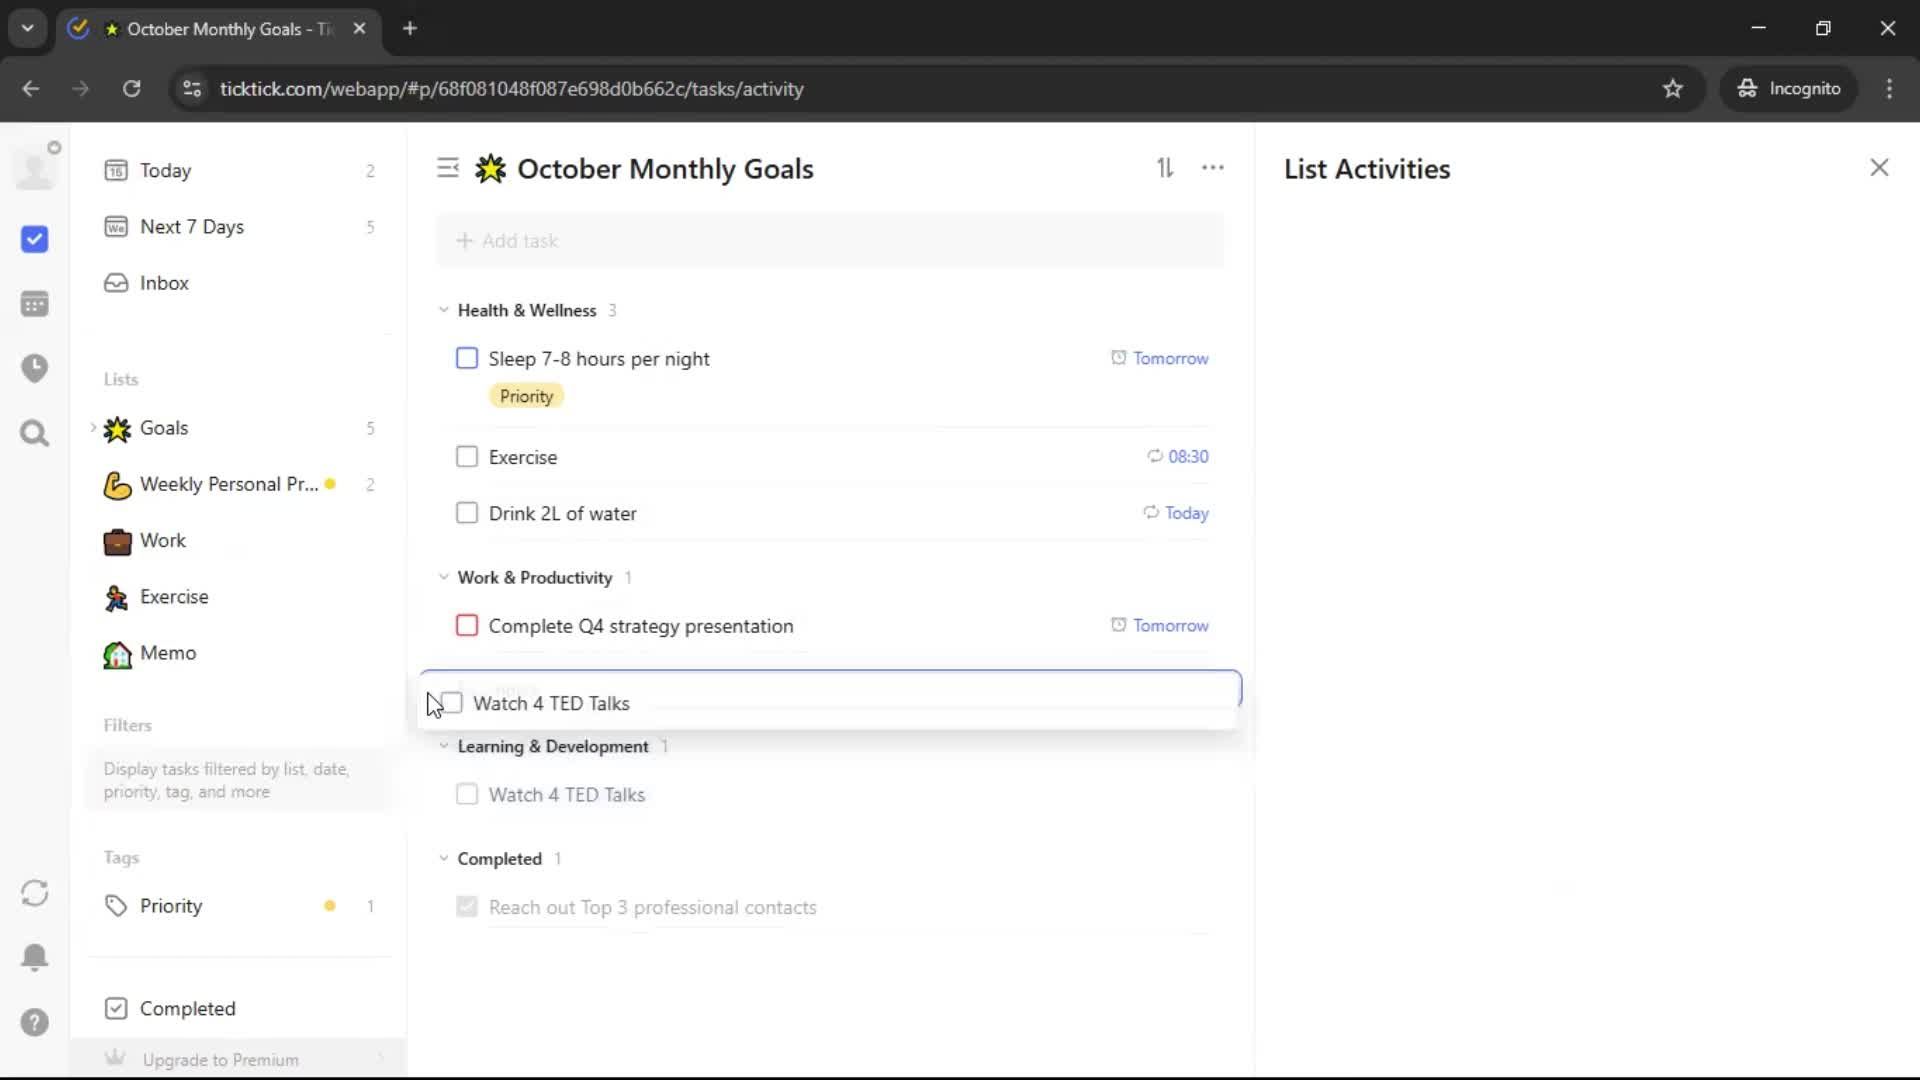
Task: Uncheck Reach out Top 3 professional contacts
Action: tap(467, 907)
